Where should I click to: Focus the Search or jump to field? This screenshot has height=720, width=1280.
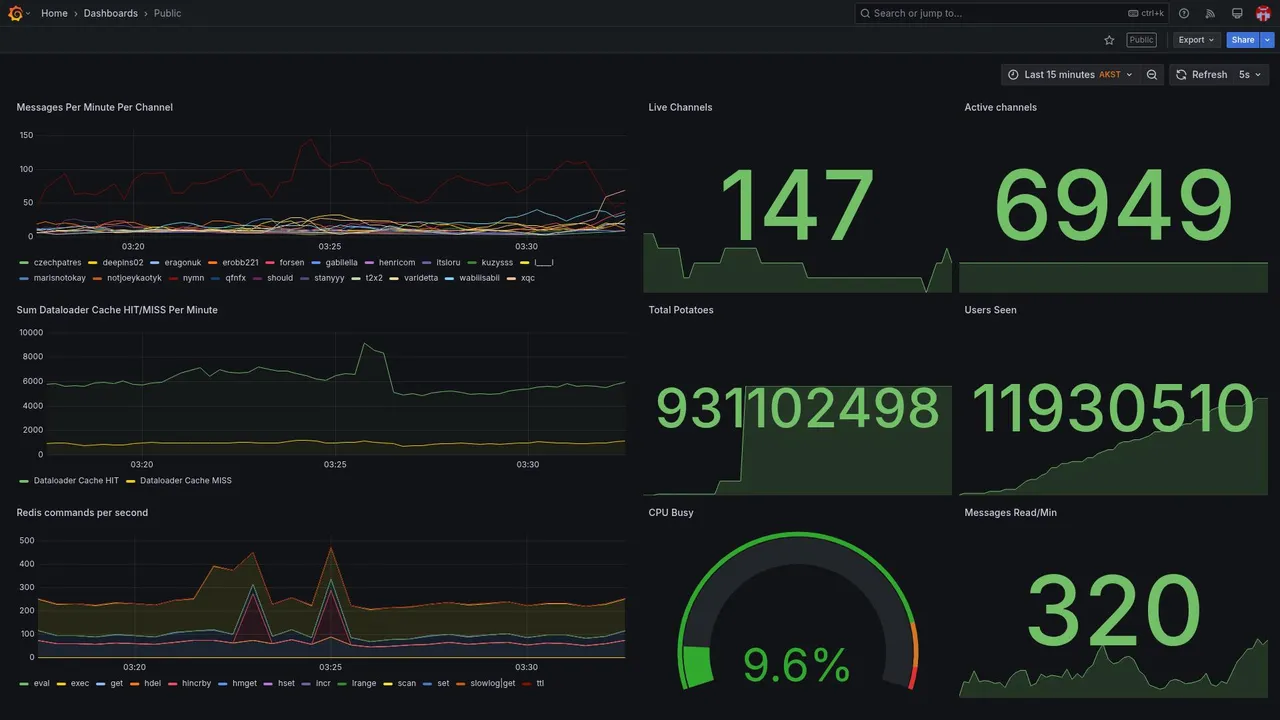[1000, 13]
